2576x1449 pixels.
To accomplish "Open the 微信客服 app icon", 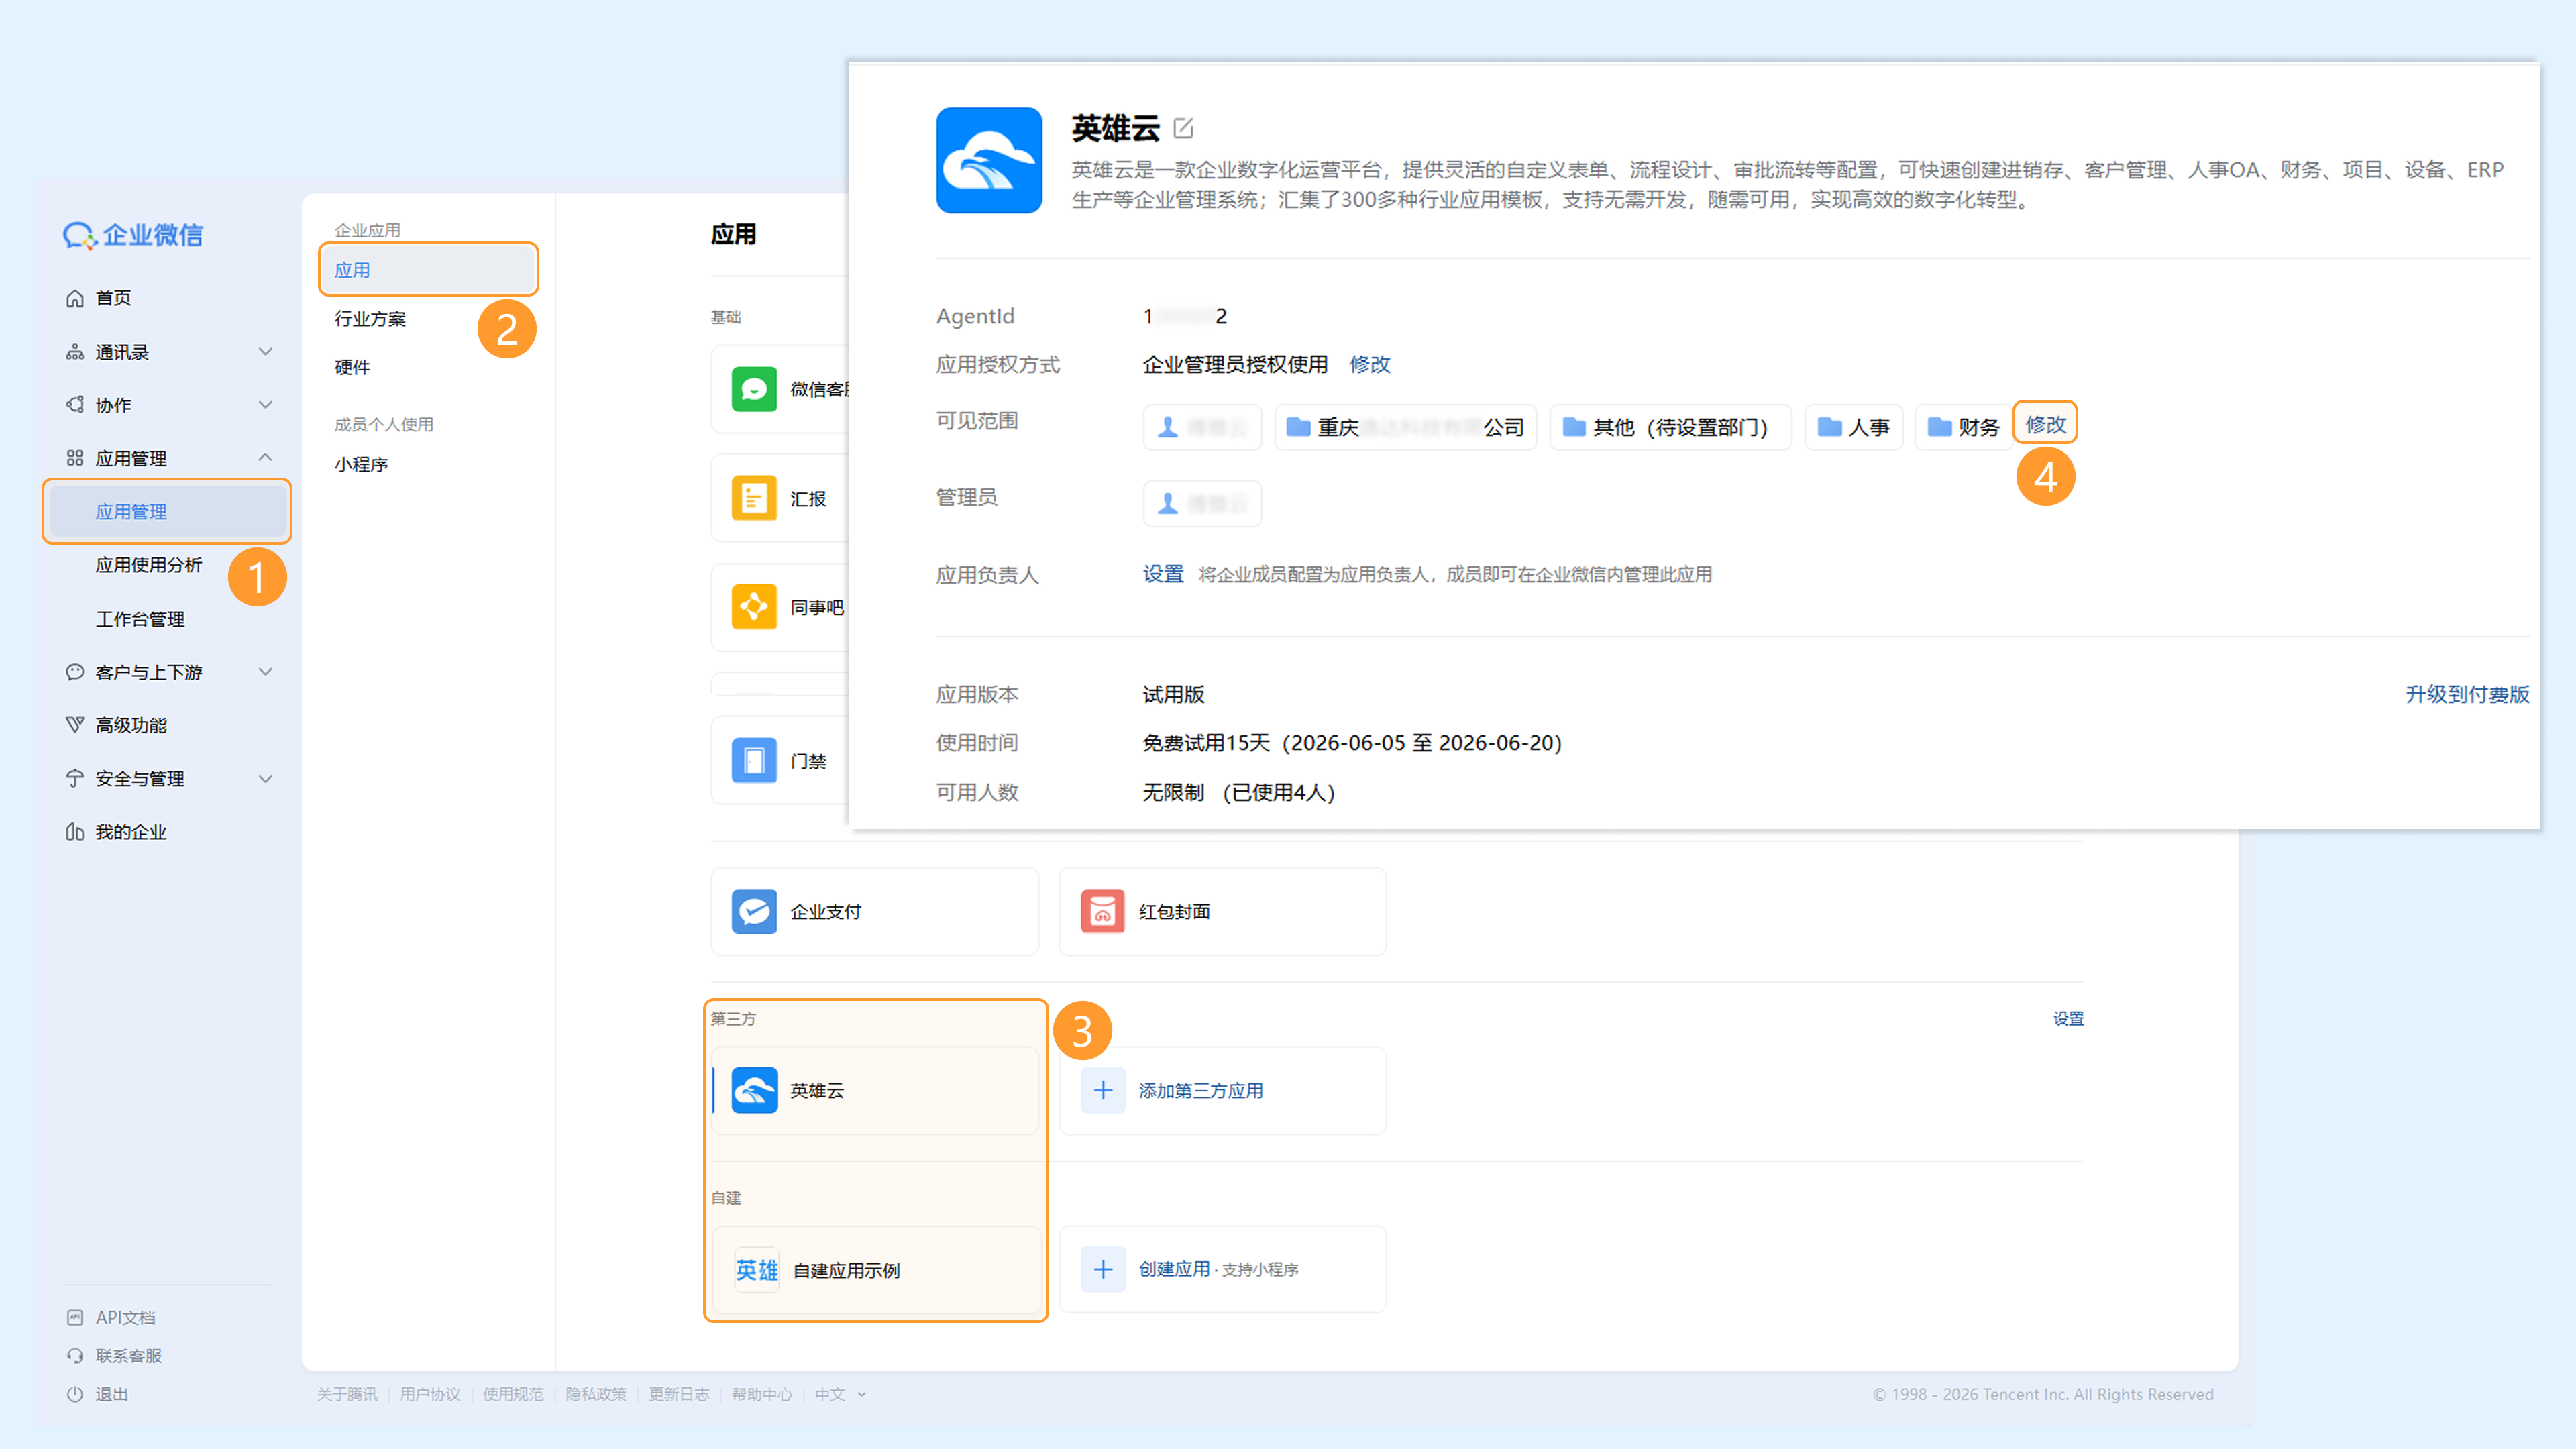I will (x=754, y=389).
